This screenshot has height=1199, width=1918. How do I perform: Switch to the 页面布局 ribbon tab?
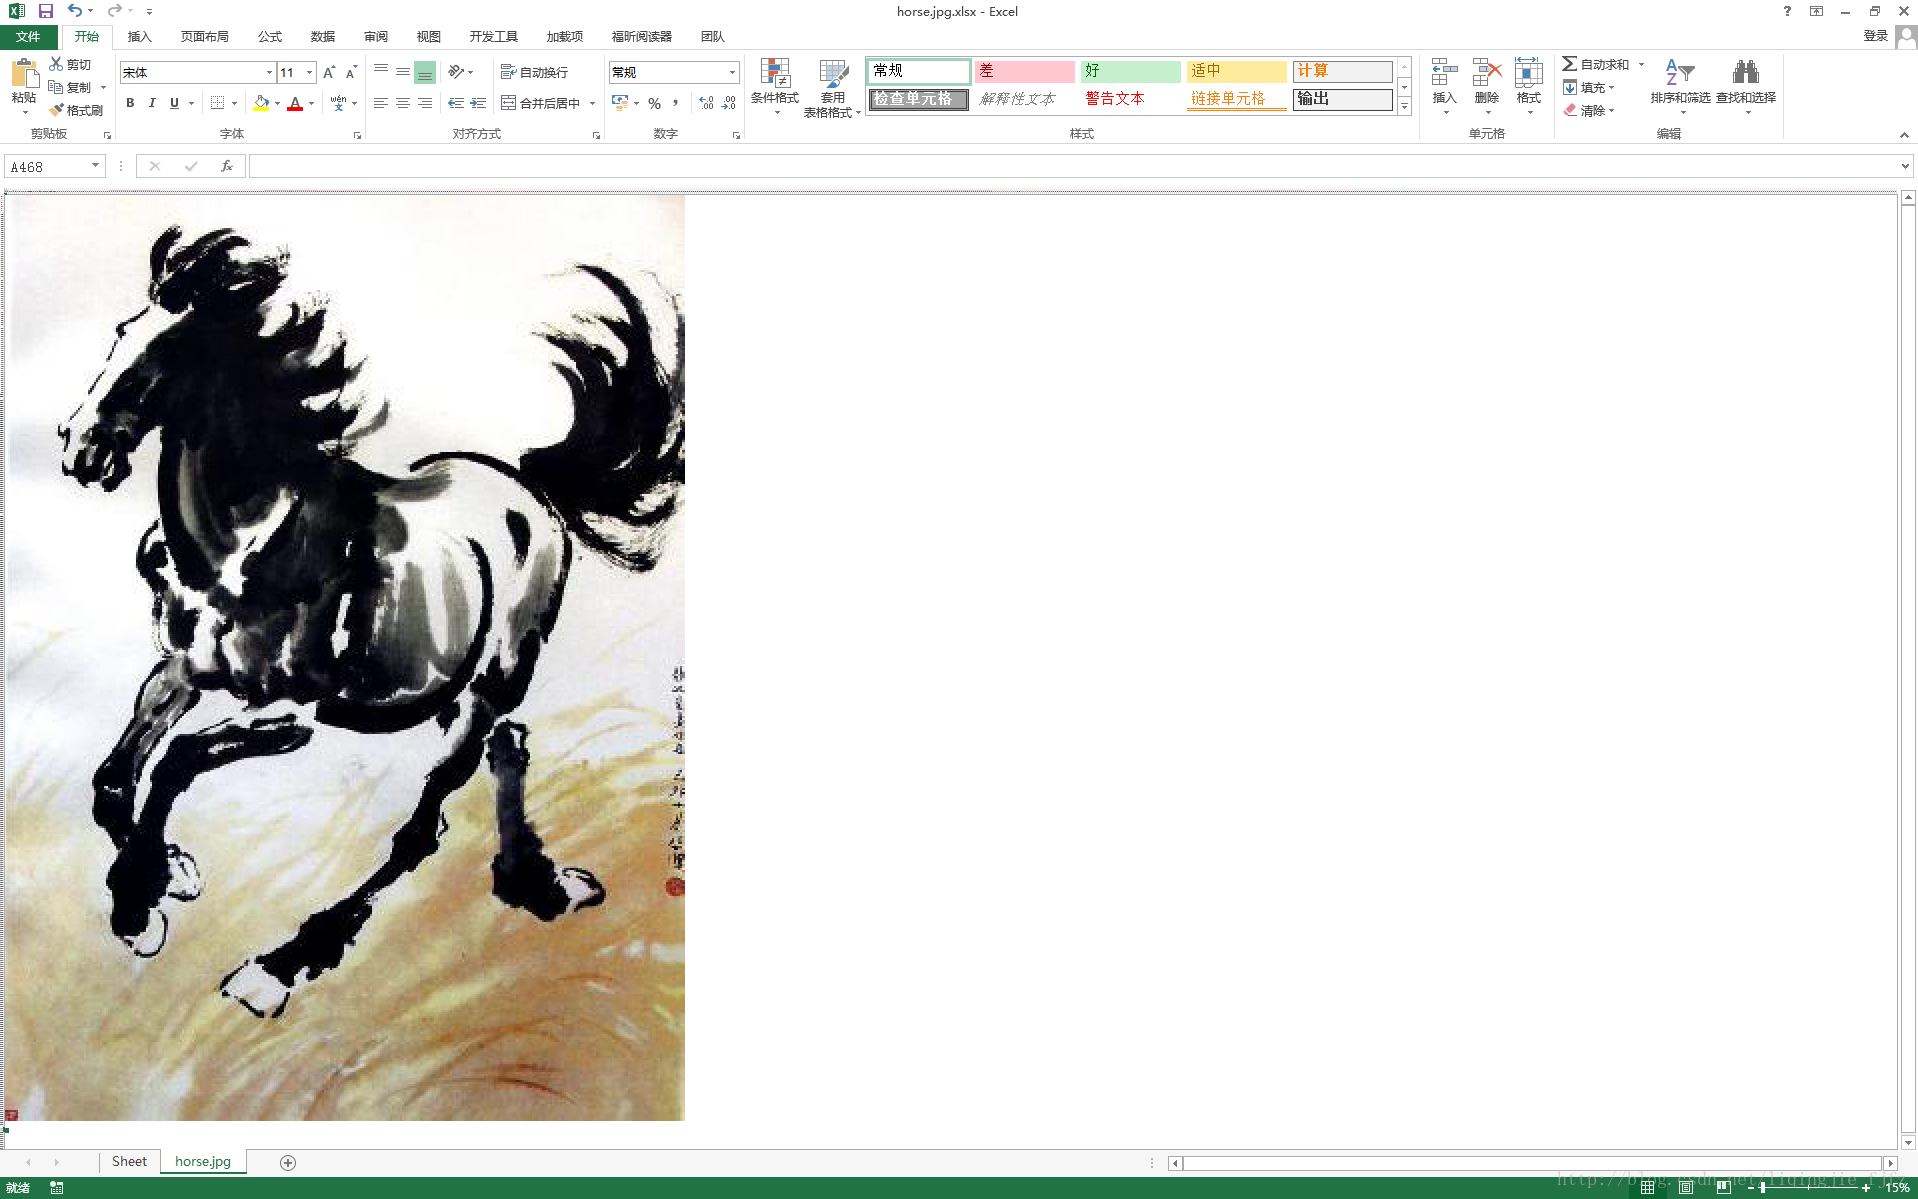pyautogui.click(x=204, y=36)
